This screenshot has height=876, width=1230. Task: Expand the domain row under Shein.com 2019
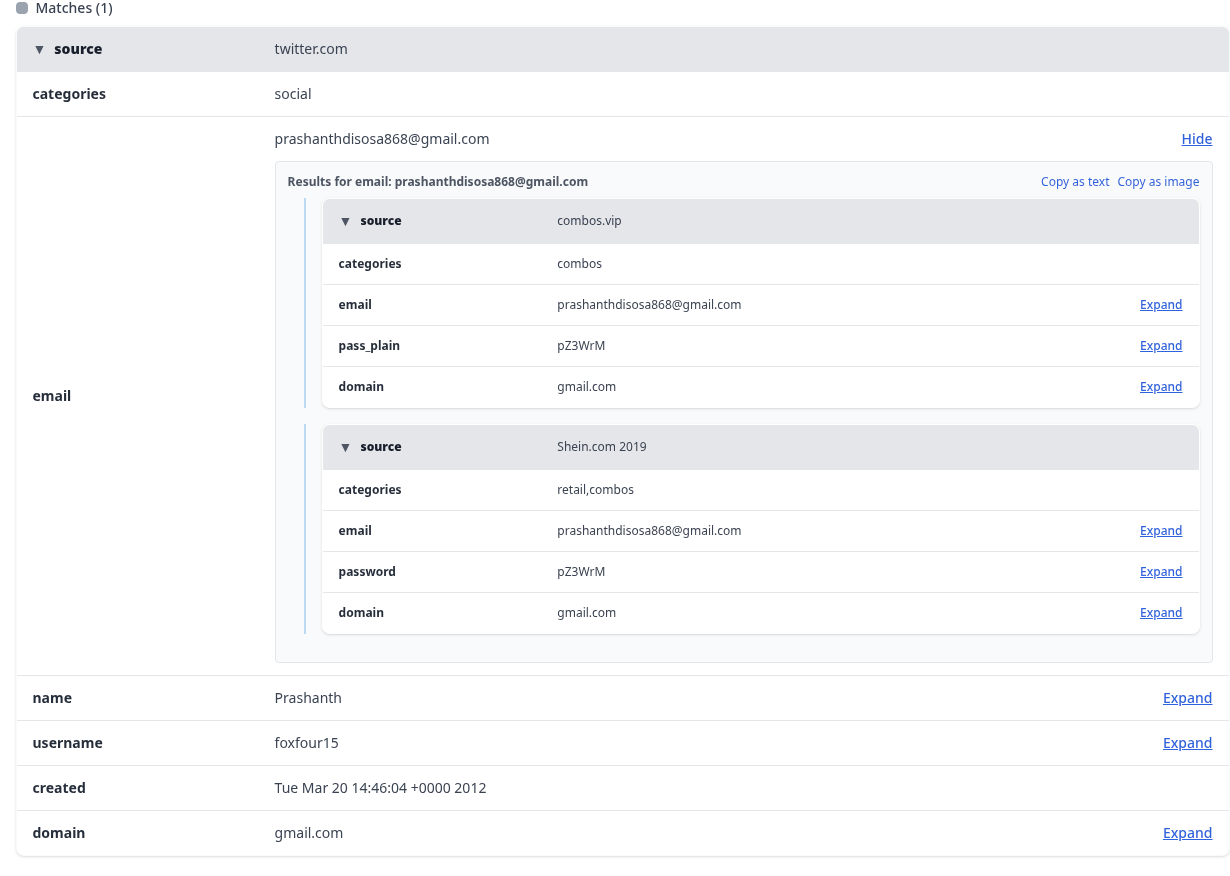click(1160, 613)
